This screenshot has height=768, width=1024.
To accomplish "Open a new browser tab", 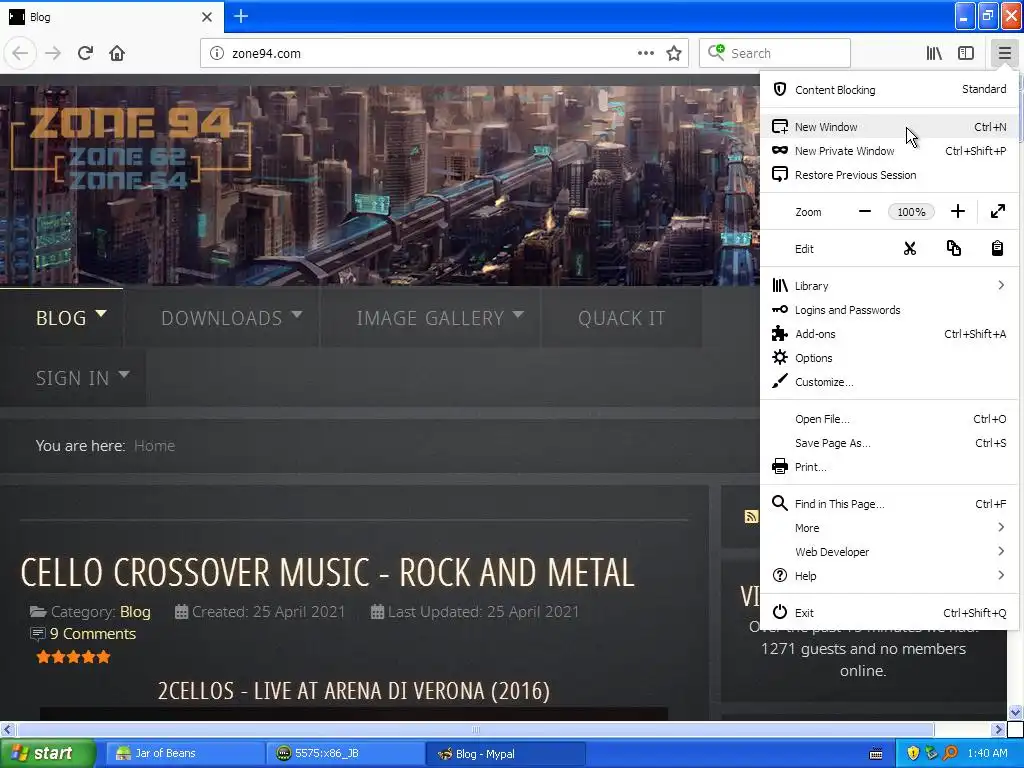I will click(x=241, y=16).
